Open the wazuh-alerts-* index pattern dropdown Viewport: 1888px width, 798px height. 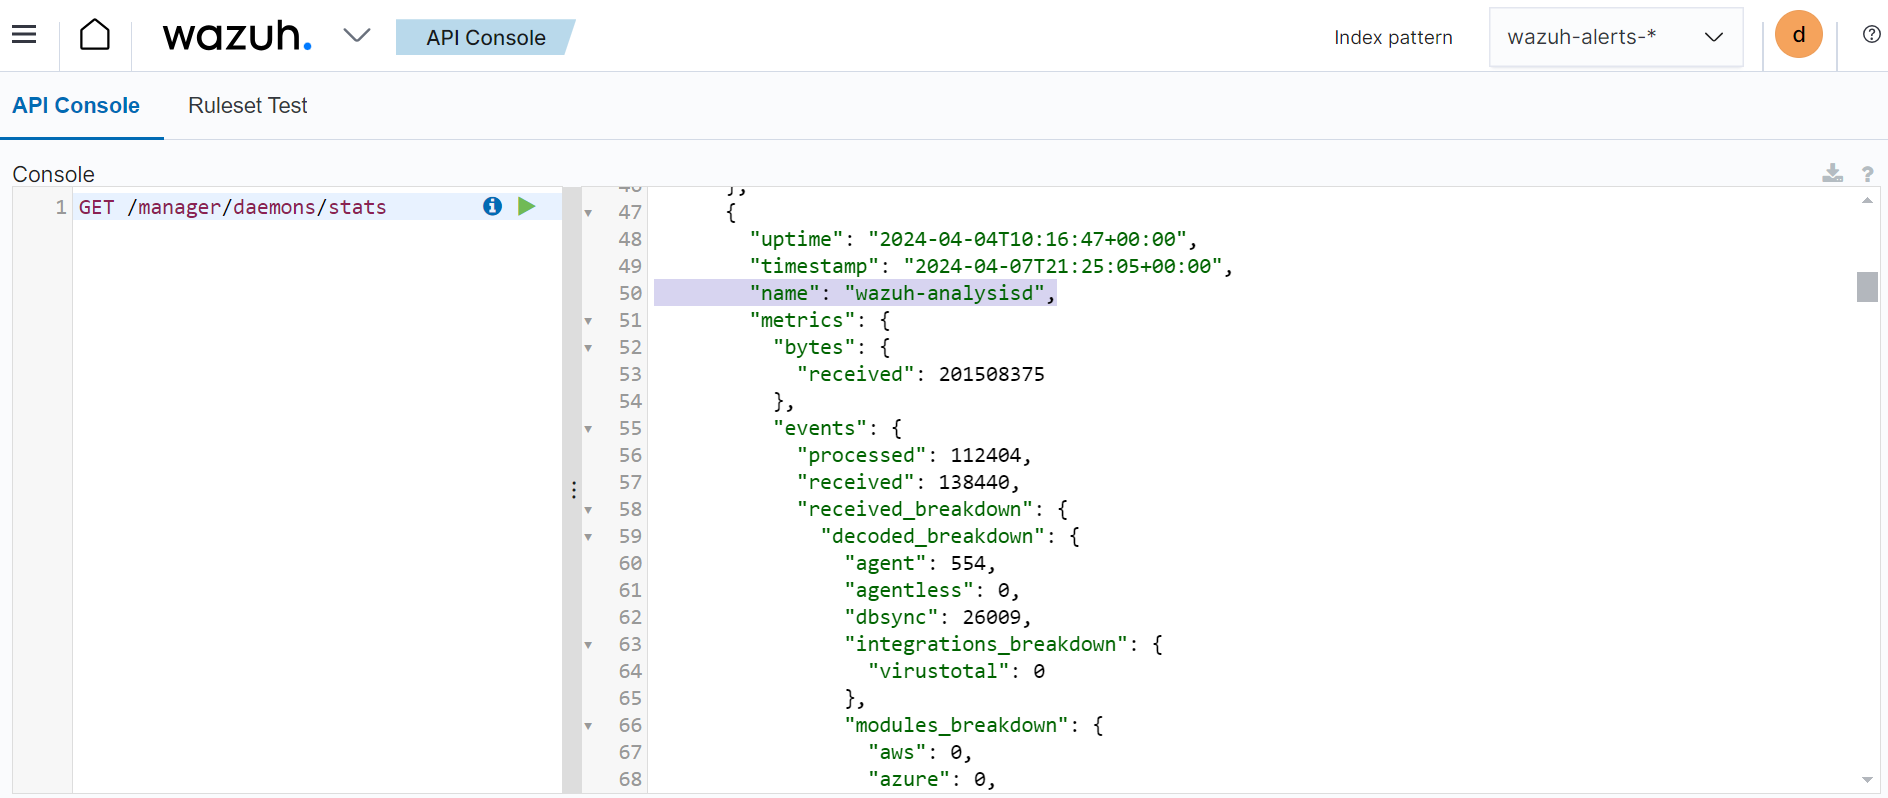[1615, 37]
